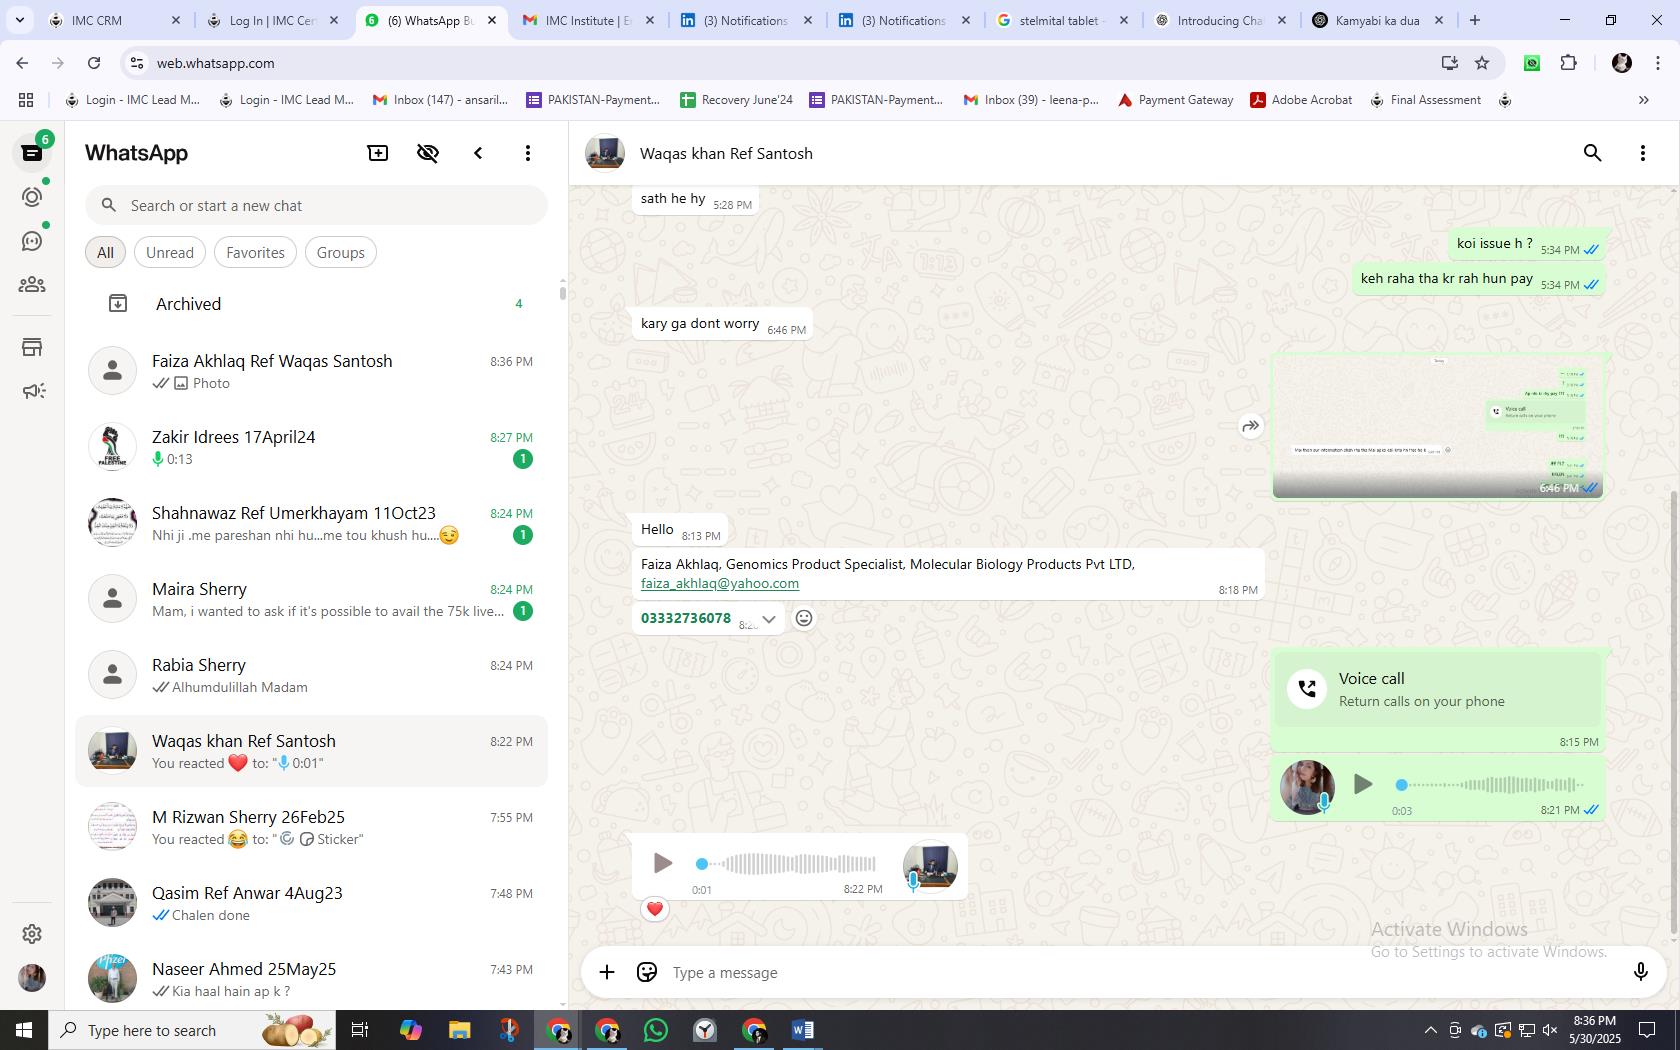Open Qasim Ref Anwar 4Aug23 chat
The height and width of the screenshot is (1050, 1680).
[312, 903]
